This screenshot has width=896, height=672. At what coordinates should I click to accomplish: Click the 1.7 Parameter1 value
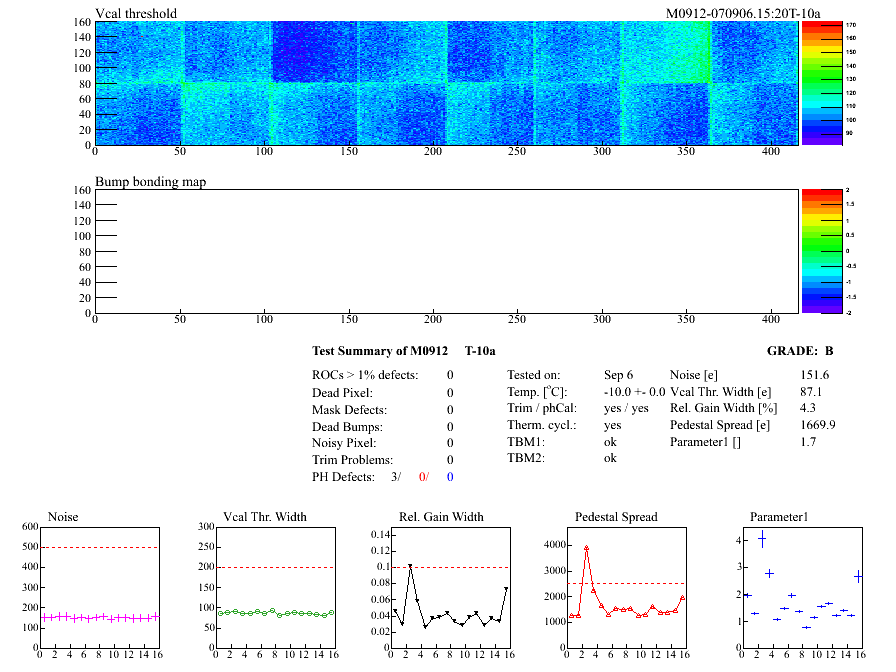click(808, 442)
